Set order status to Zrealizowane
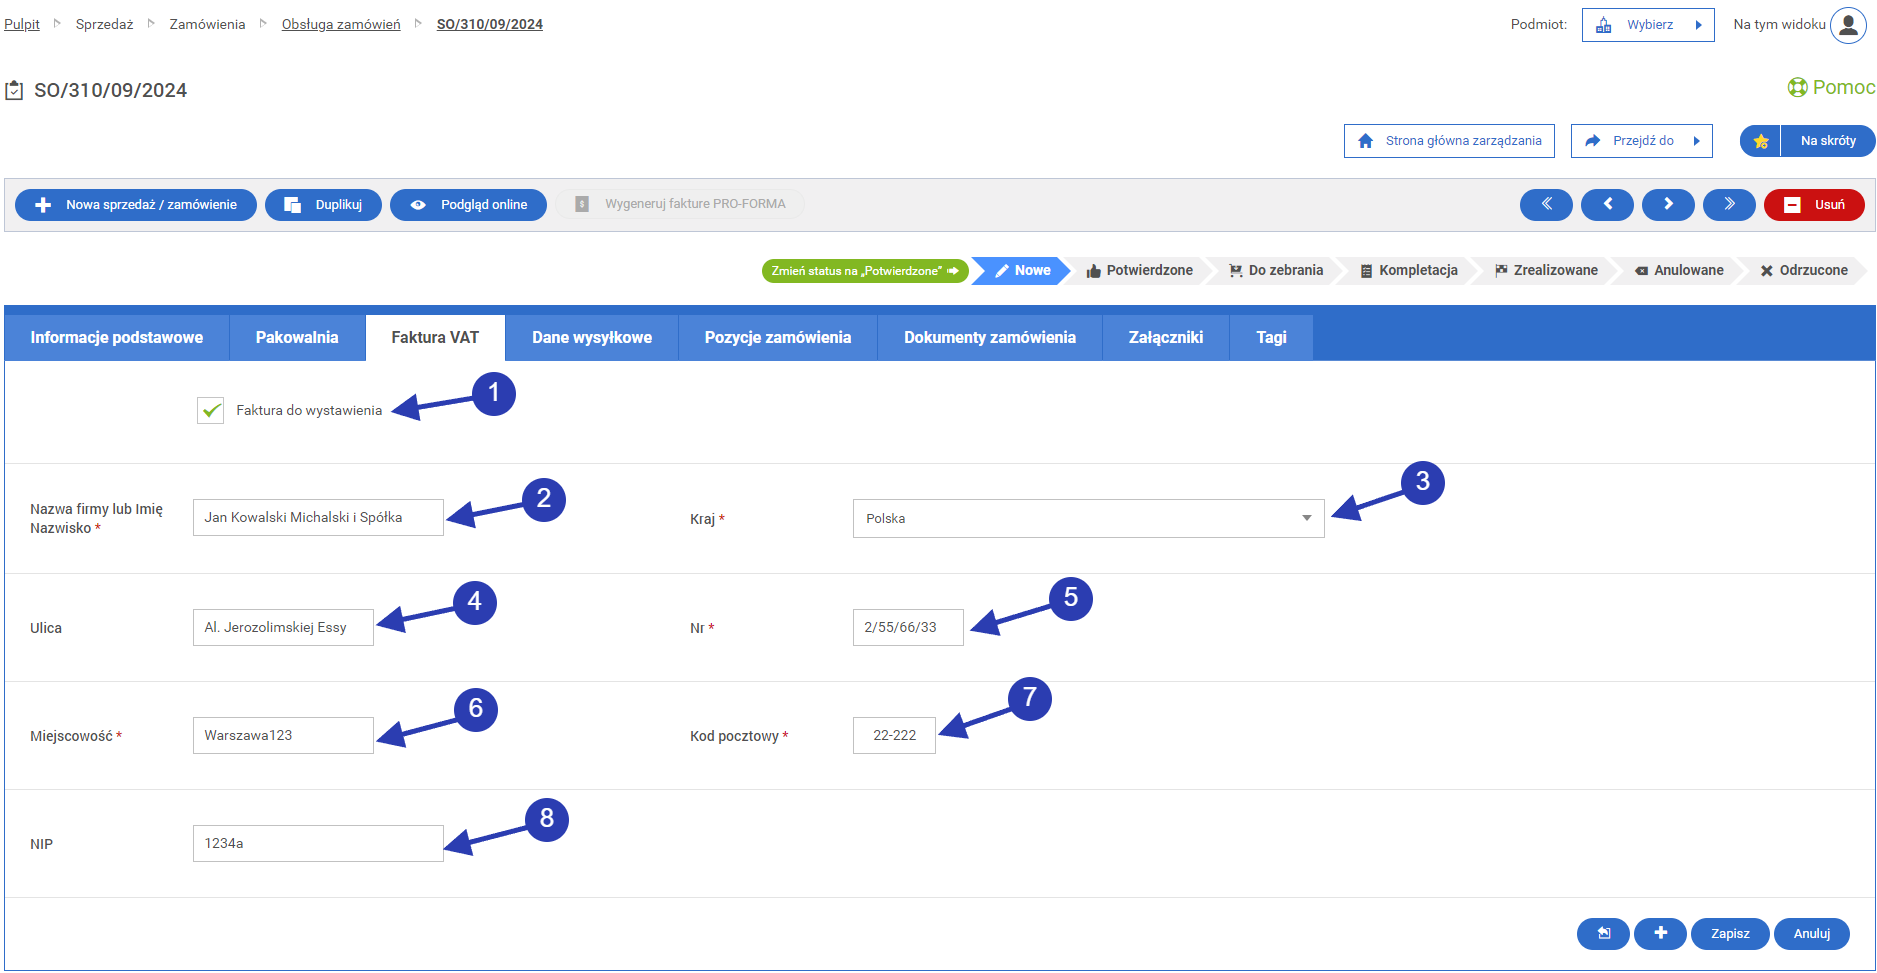The width and height of the screenshot is (1877, 973). (x=1546, y=270)
